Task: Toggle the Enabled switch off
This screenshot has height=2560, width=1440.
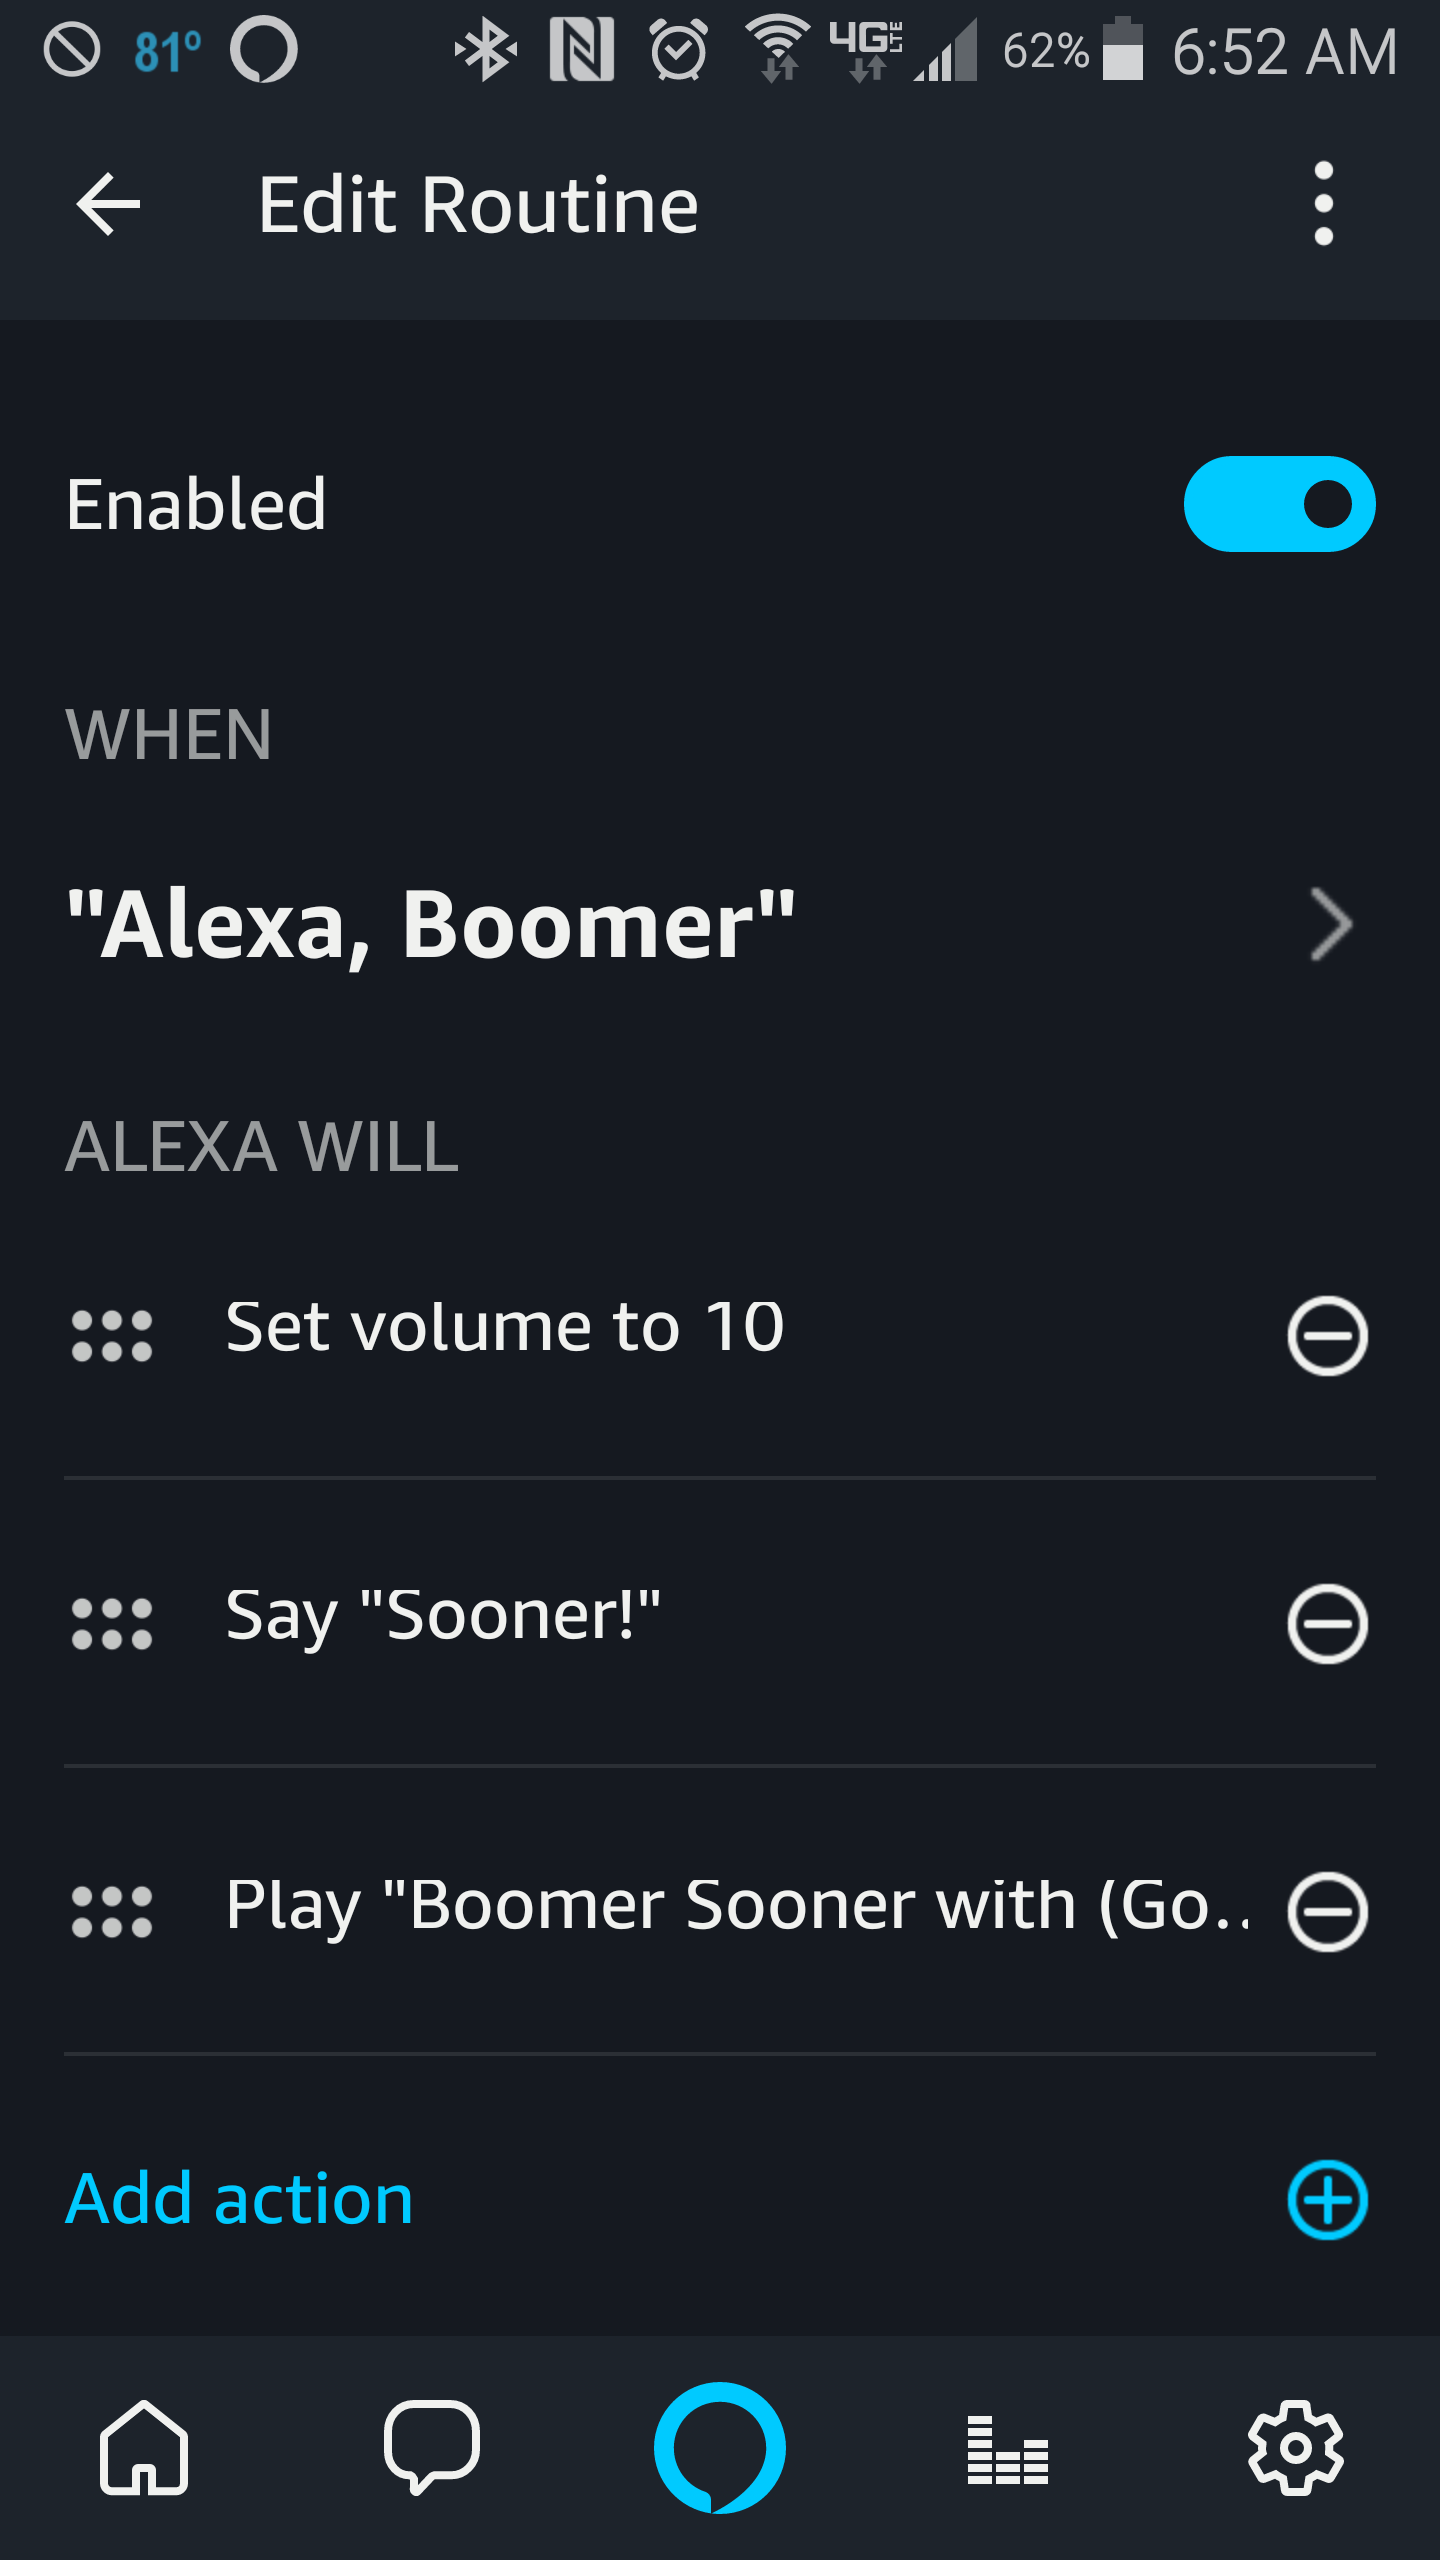Action: pos(1279,504)
